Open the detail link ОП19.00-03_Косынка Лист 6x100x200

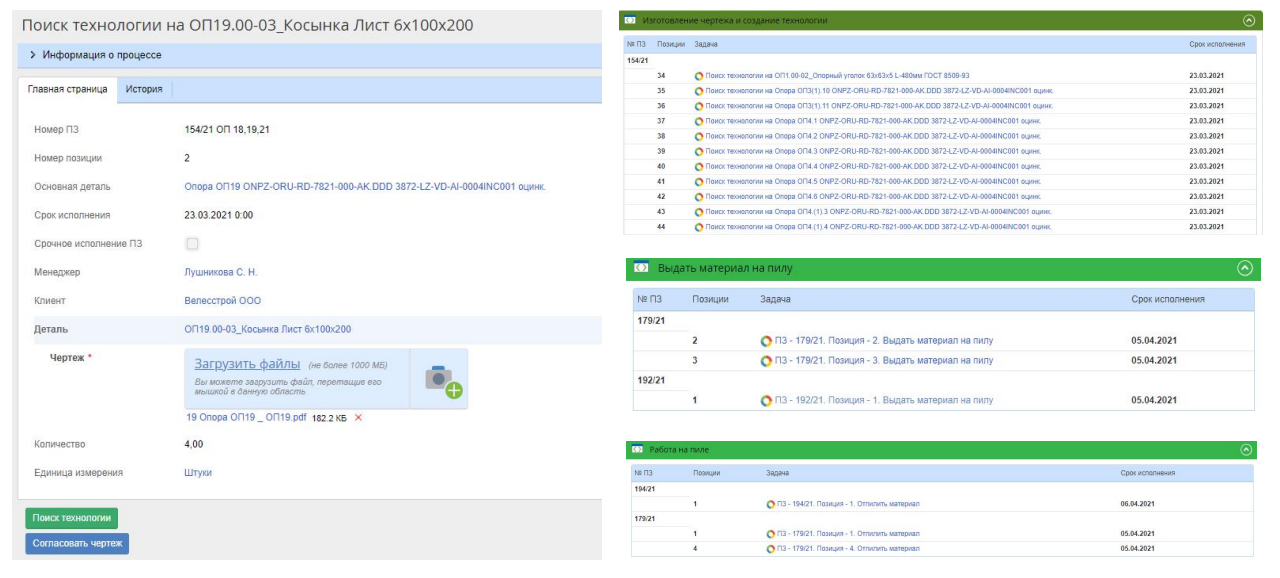[268, 330]
